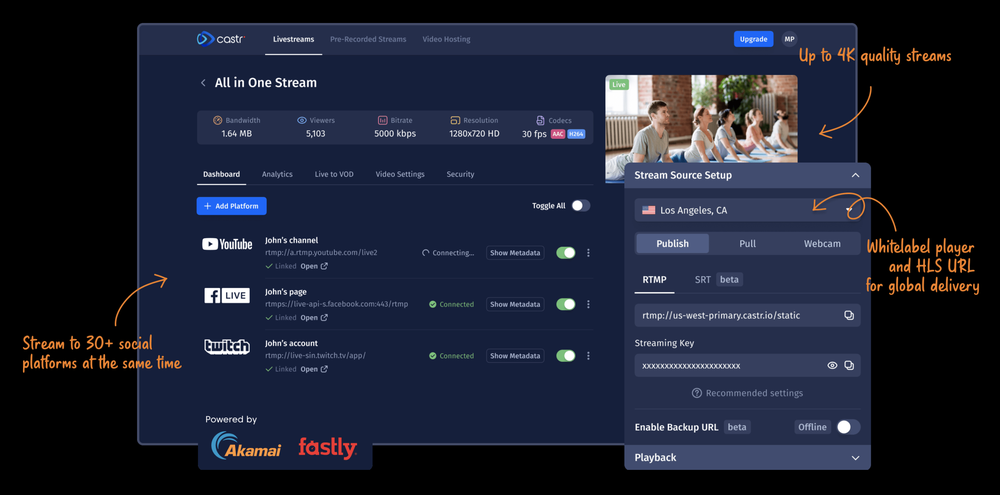Screen dimensions: 1000x495
Task: Click the US flag in region selector
Action: pyautogui.click(x=649, y=210)
